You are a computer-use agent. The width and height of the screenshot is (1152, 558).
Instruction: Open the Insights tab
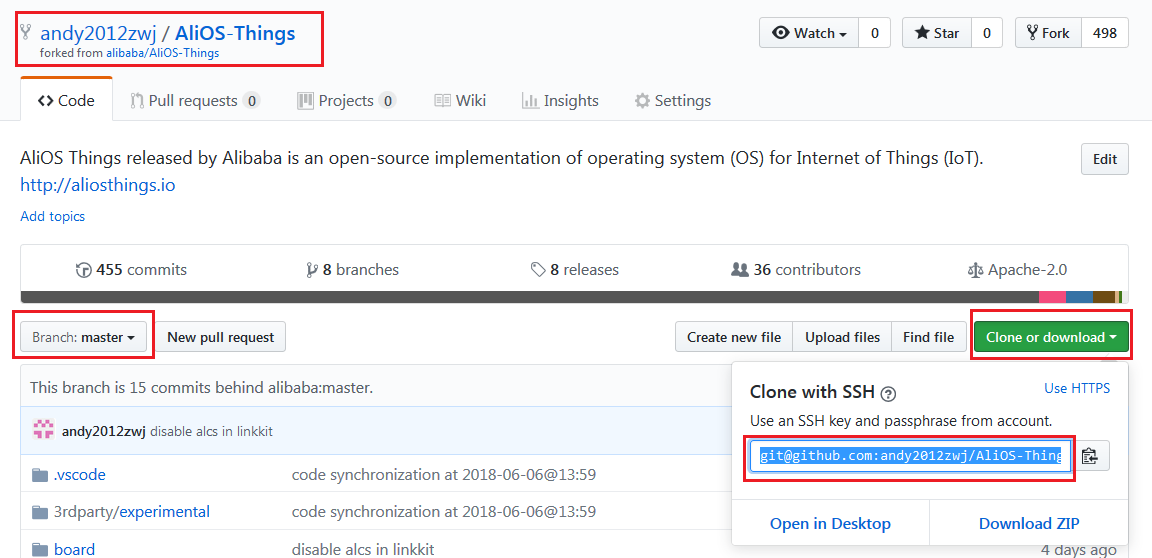click(560, 100)
